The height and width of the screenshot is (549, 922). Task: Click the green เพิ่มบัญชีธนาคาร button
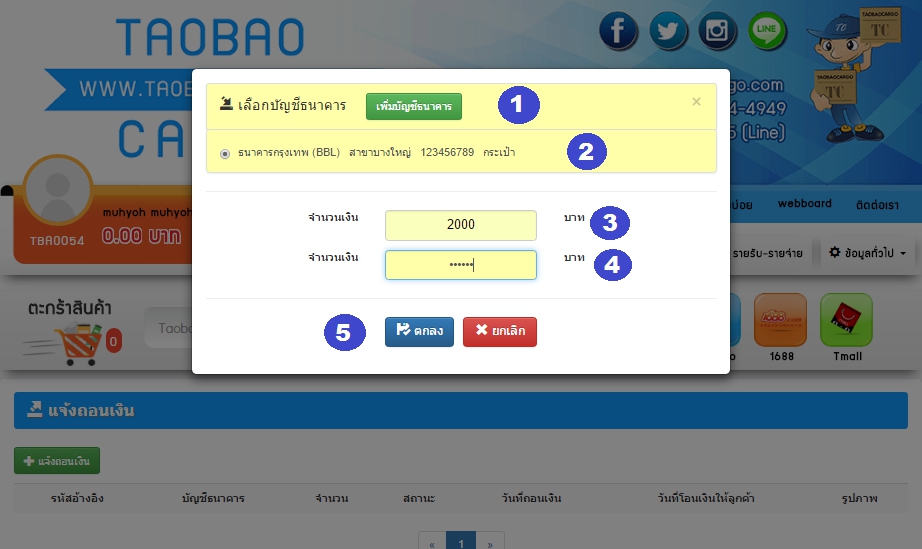tap(413, 106)
